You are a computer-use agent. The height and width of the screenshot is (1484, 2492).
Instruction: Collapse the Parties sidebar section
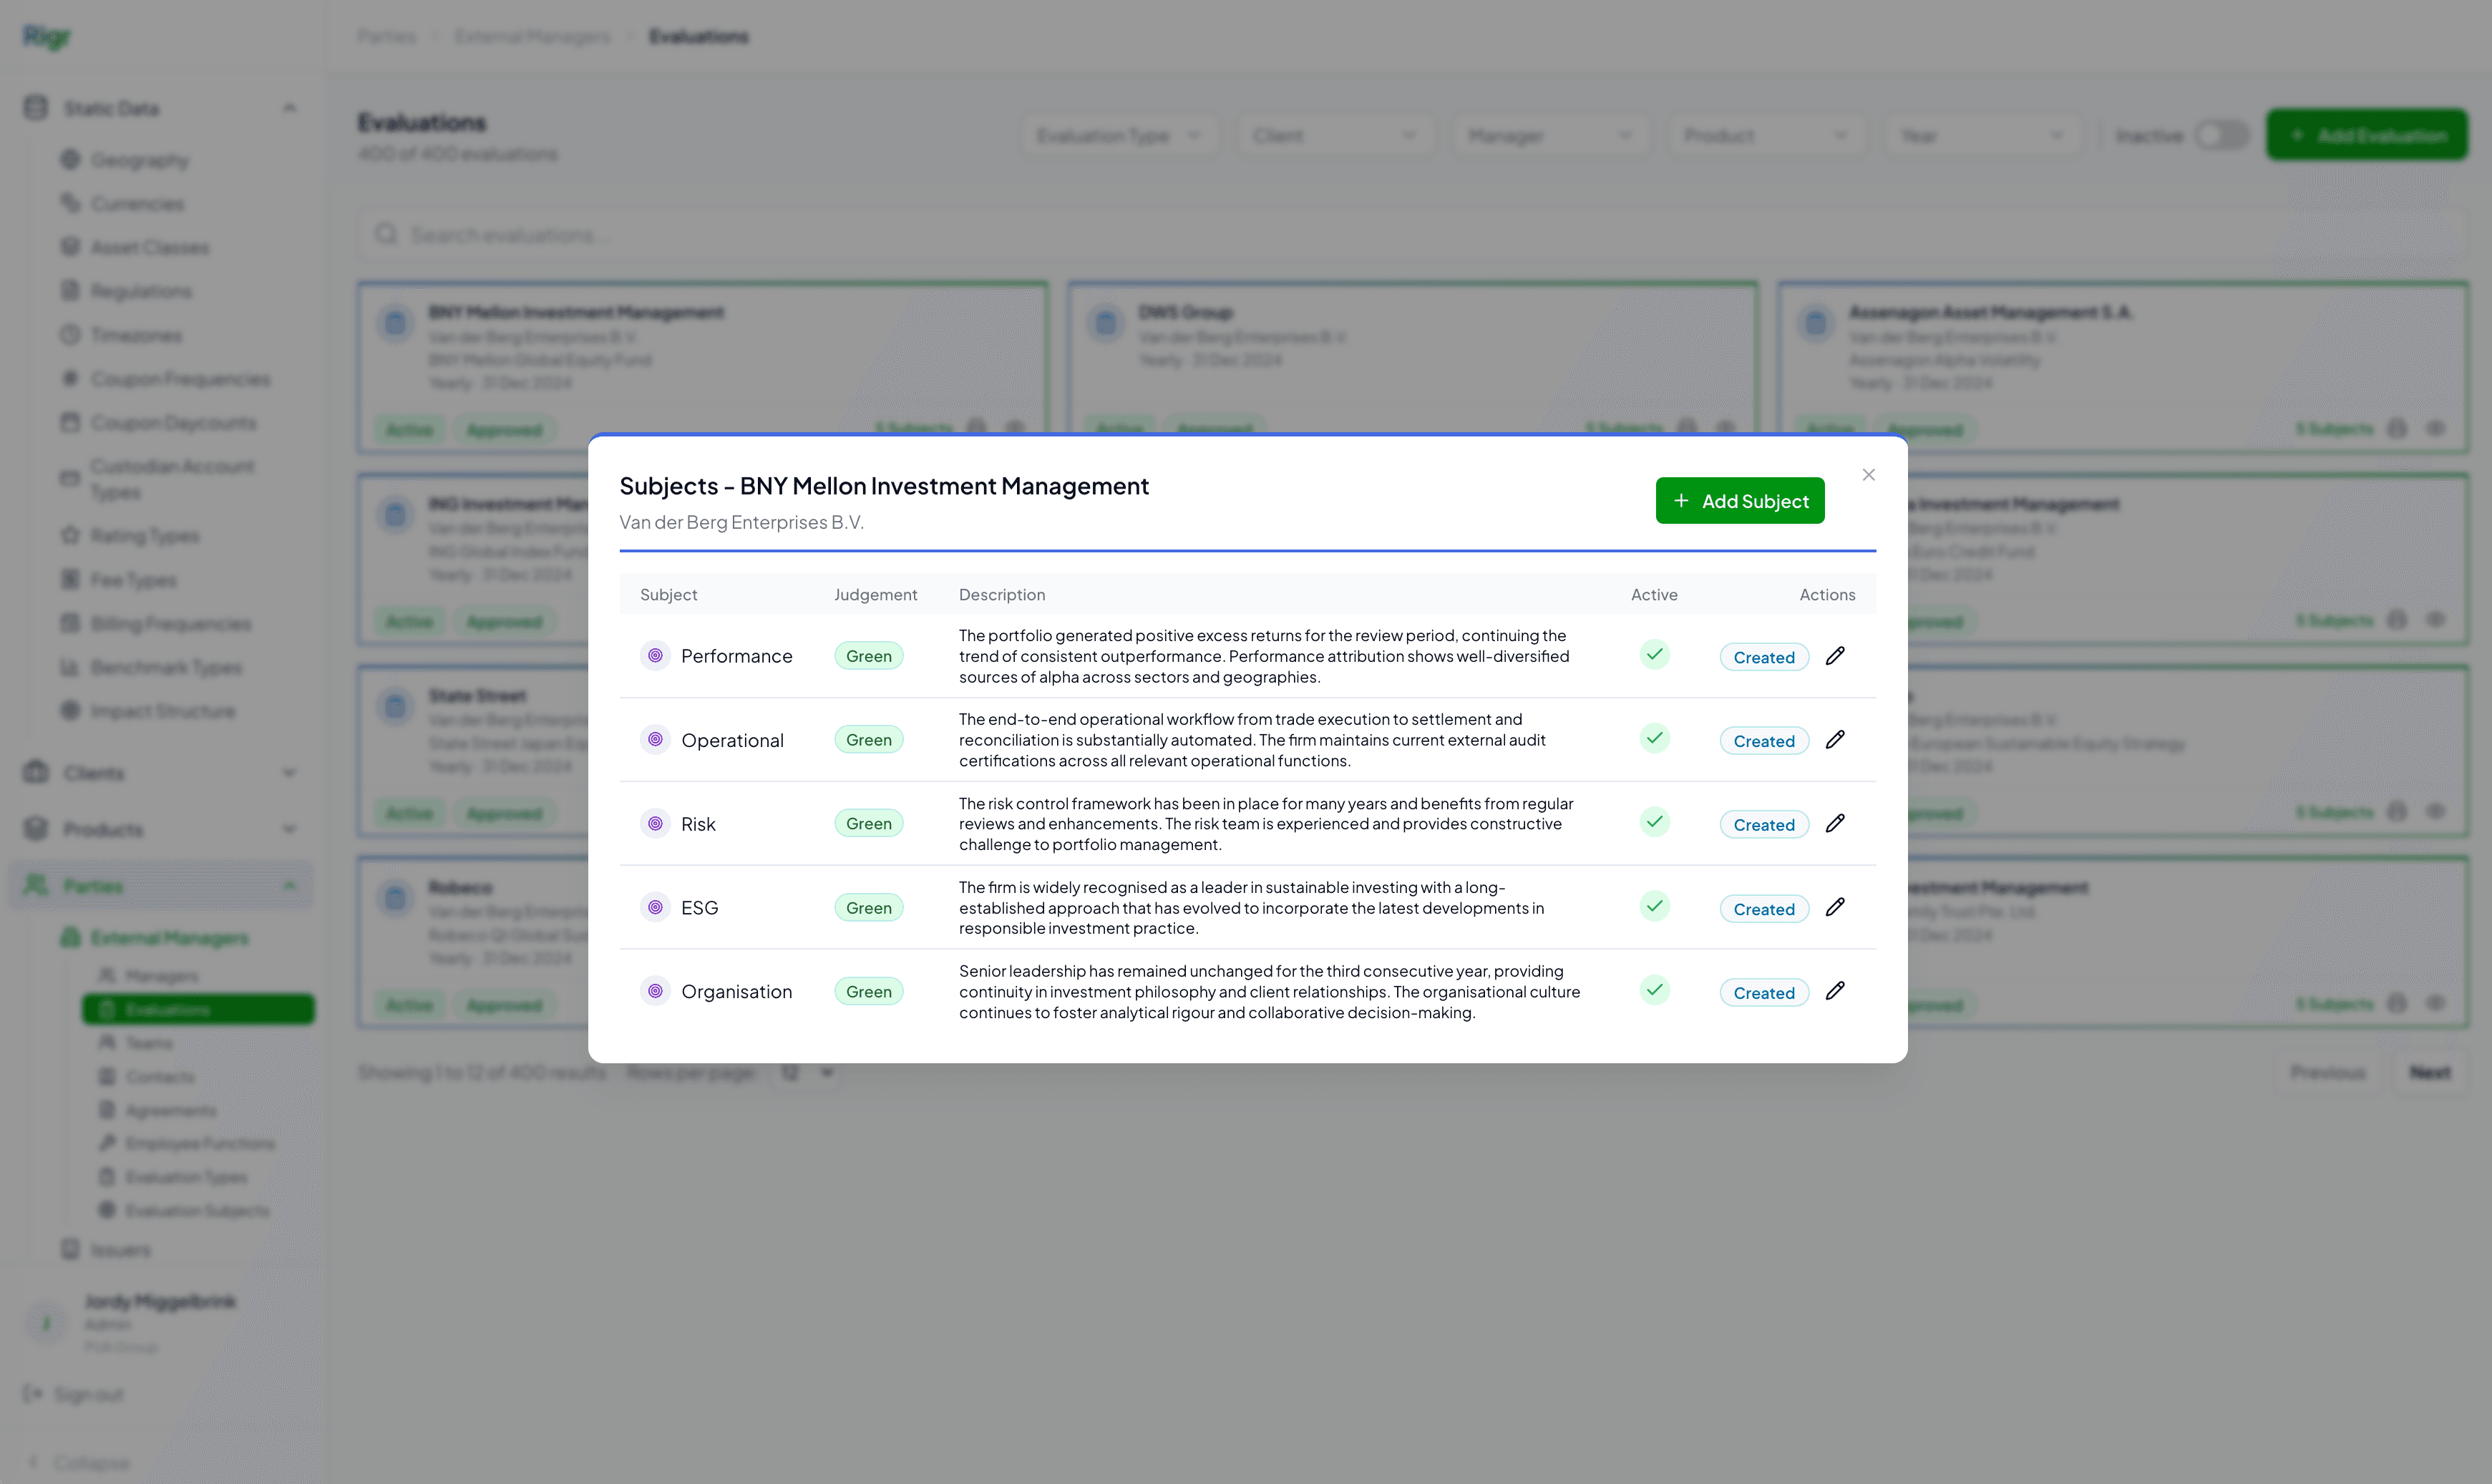(162, 886)
